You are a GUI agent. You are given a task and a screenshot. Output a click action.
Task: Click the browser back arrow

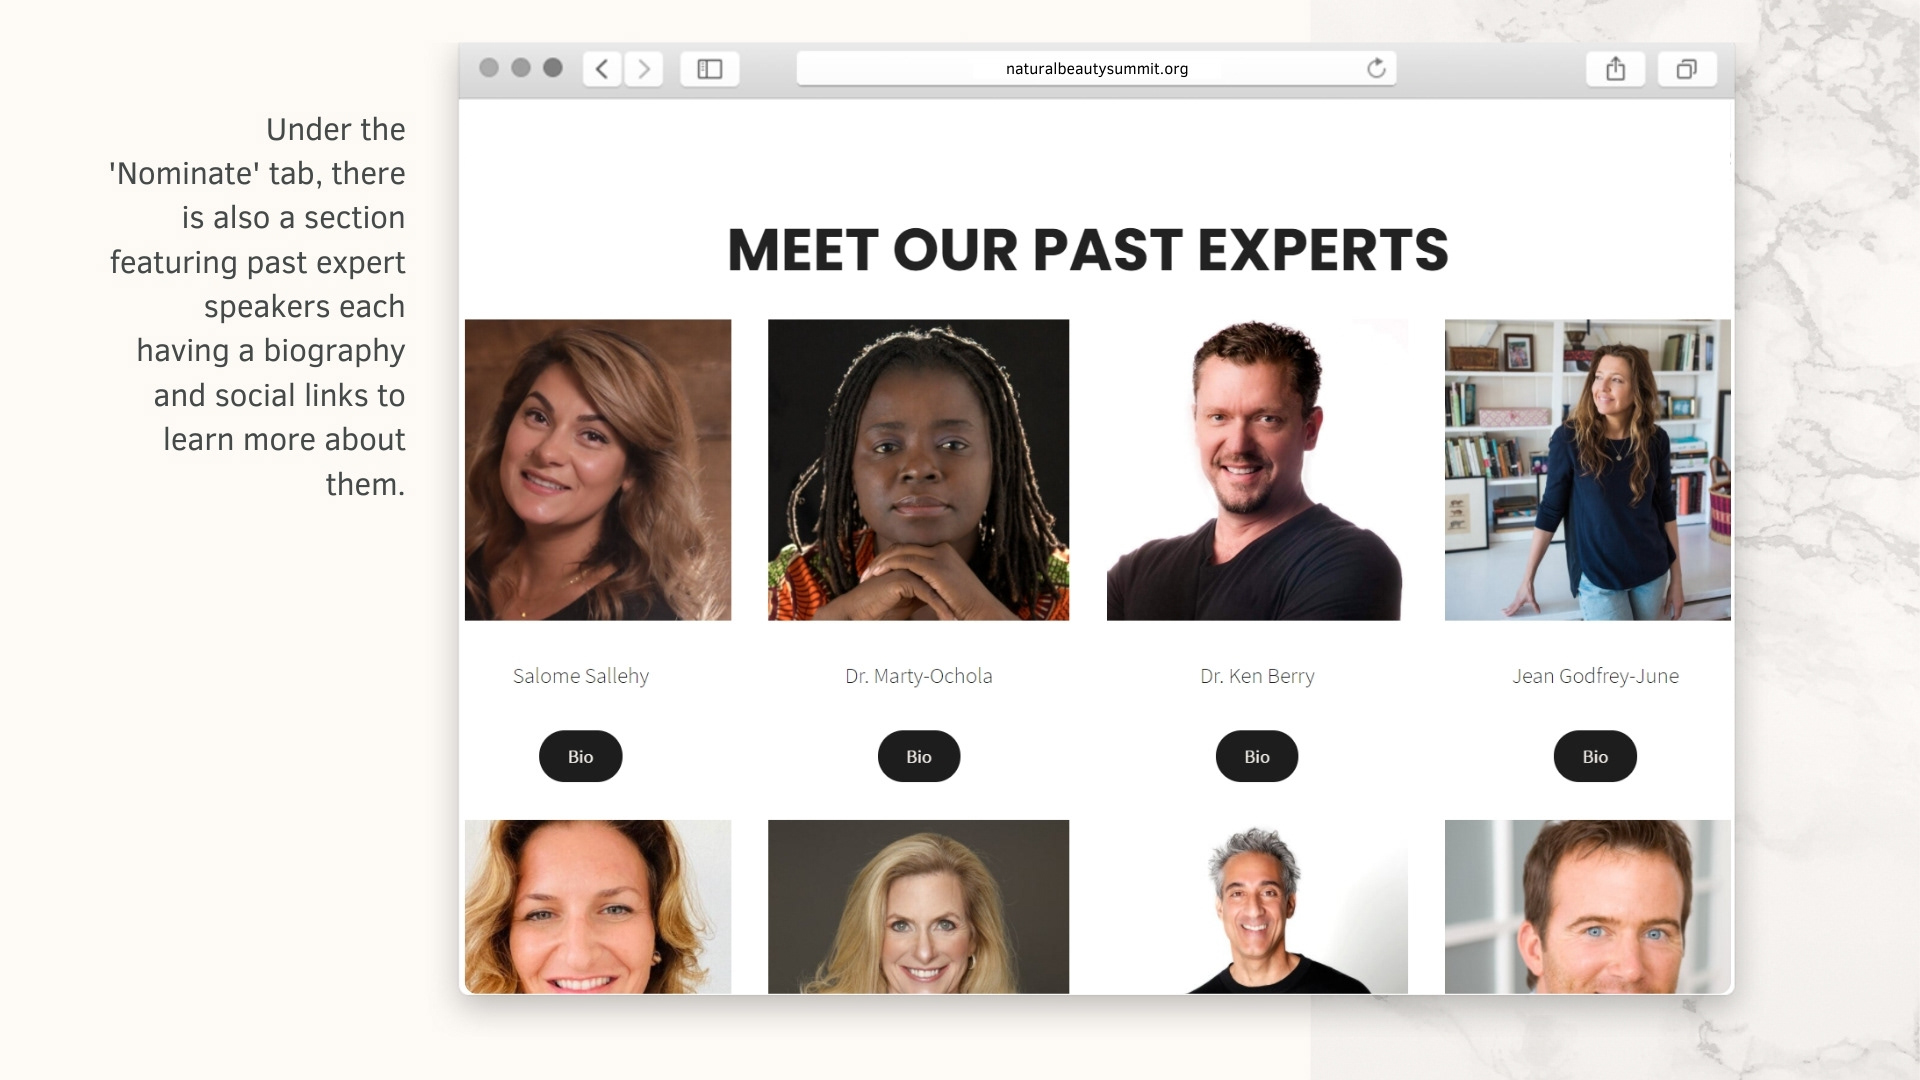(602, 69)
